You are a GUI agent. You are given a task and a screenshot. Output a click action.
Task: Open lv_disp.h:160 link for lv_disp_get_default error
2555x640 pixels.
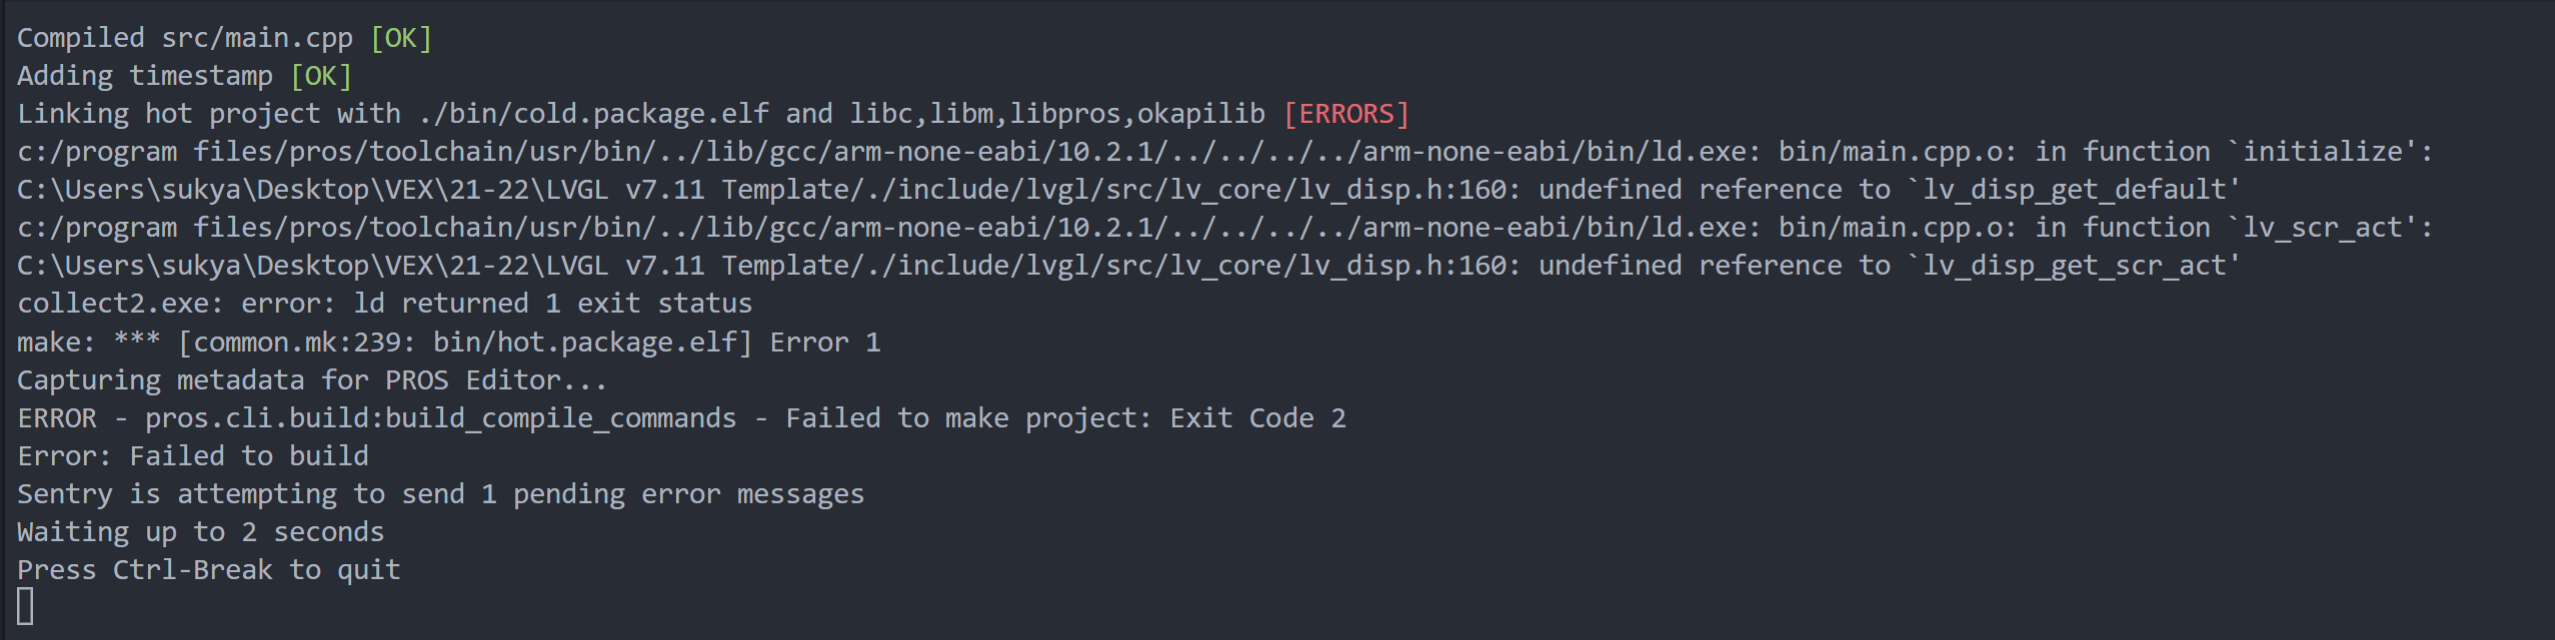(1402, 190)
